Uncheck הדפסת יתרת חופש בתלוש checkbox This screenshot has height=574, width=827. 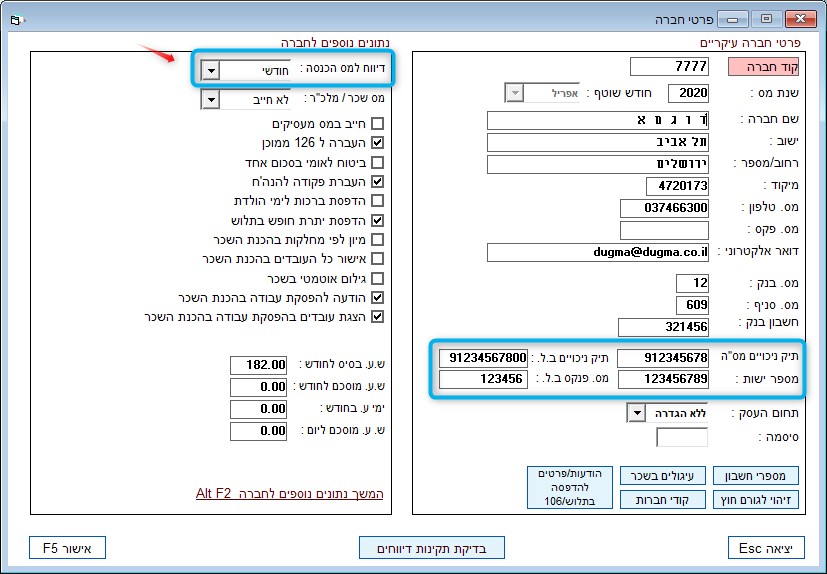click(x=377, y=220)
